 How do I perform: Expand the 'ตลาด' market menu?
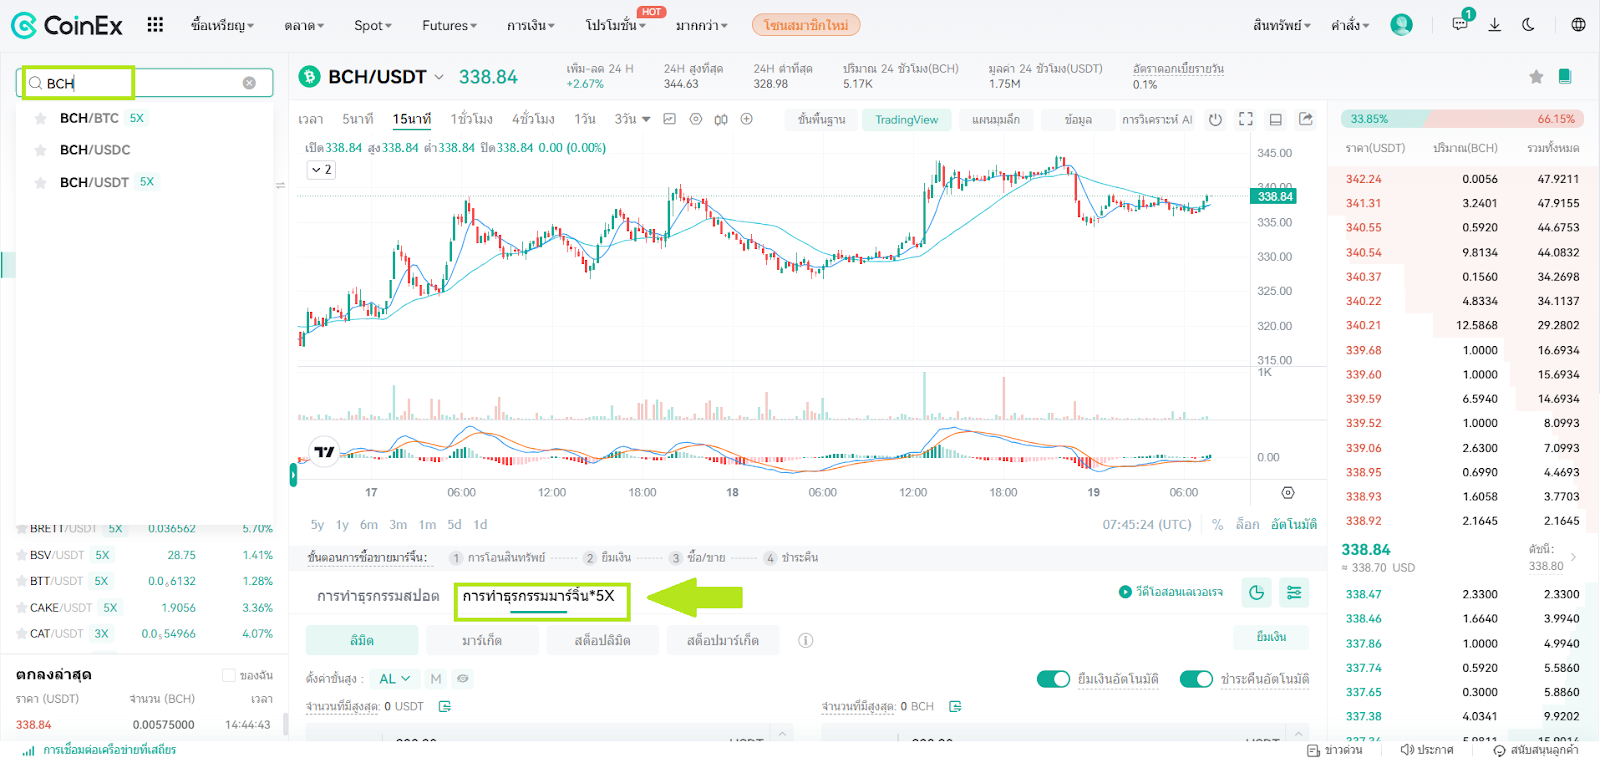[x=304, y=25]
